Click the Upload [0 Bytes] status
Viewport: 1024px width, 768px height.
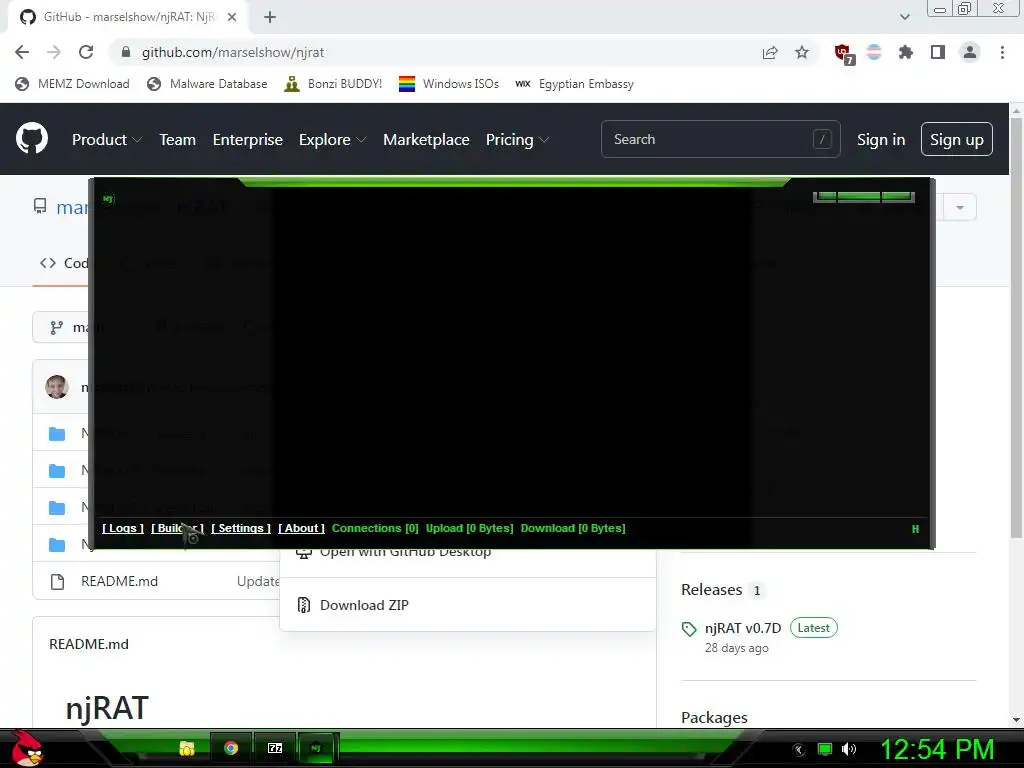coord(470,528)
